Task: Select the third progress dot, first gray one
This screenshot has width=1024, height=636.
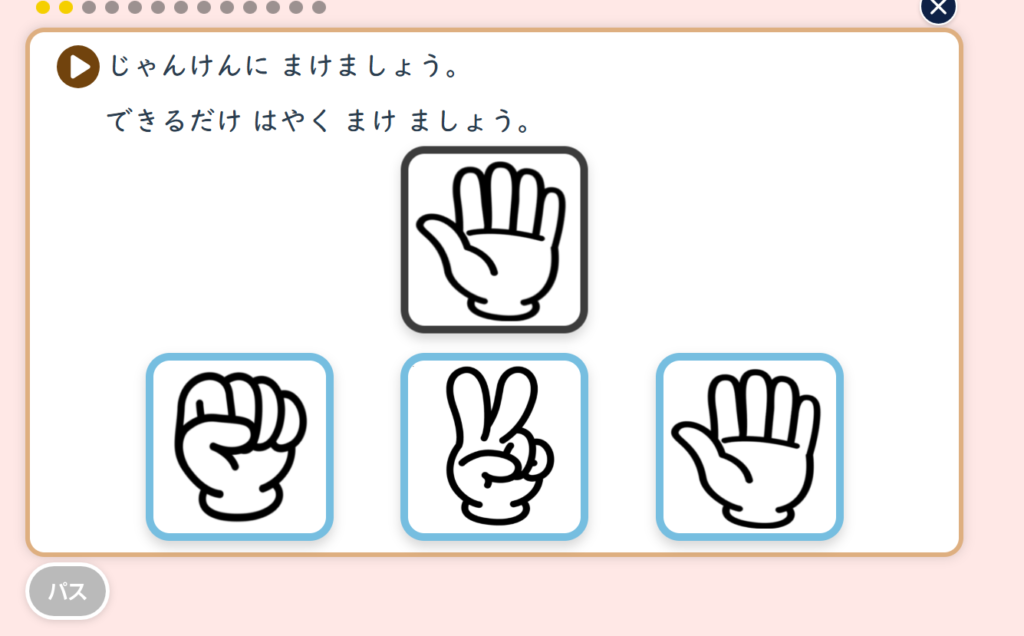Action: coord(89,7)
